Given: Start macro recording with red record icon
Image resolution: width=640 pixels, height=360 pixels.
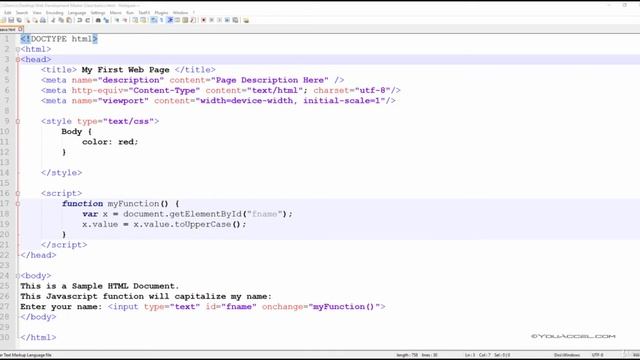Looking at the screenshot, I should point(204,20).
